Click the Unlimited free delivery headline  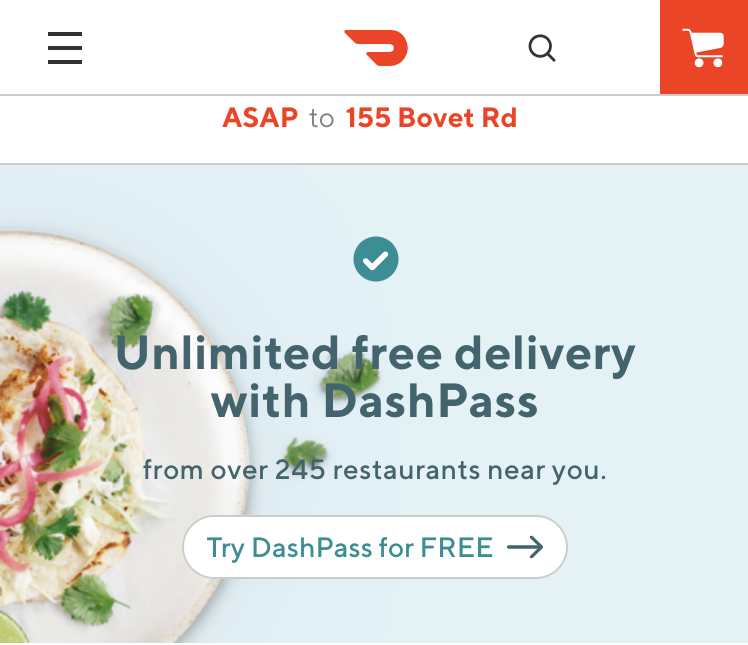tap(375, 354)
